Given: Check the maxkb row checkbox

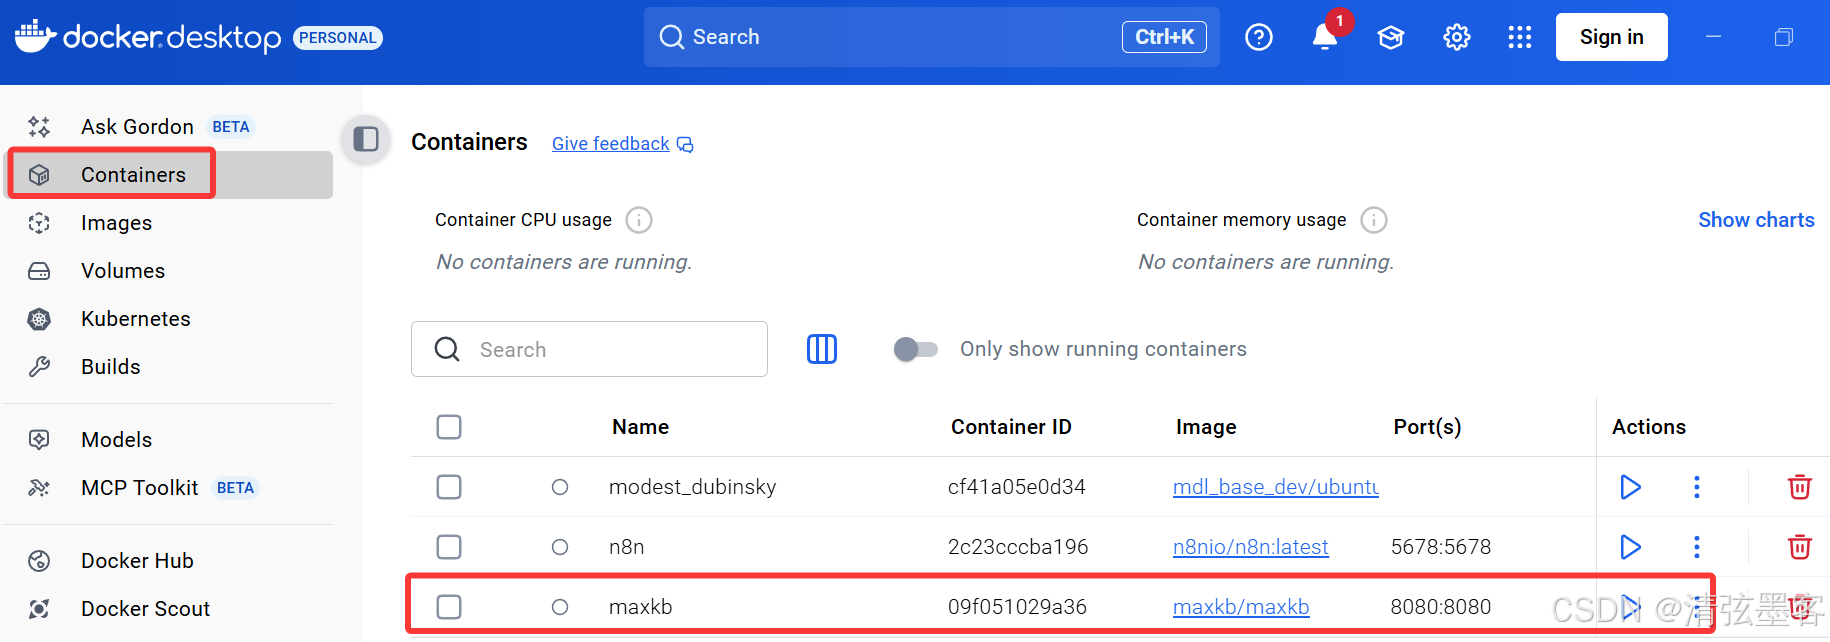Looking at the screenshot, I should click(x=449, y=607).
